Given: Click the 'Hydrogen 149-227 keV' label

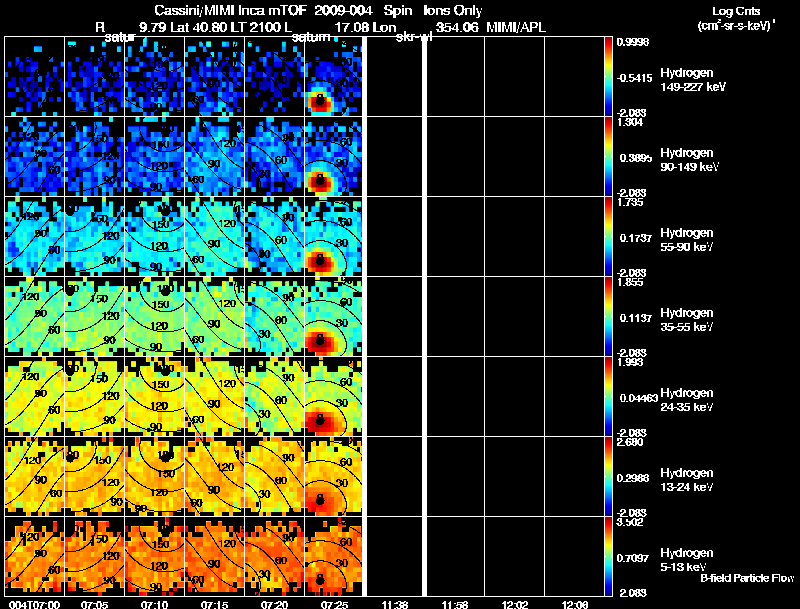Looking at the screenshot, I should click(x=693, y=80).
